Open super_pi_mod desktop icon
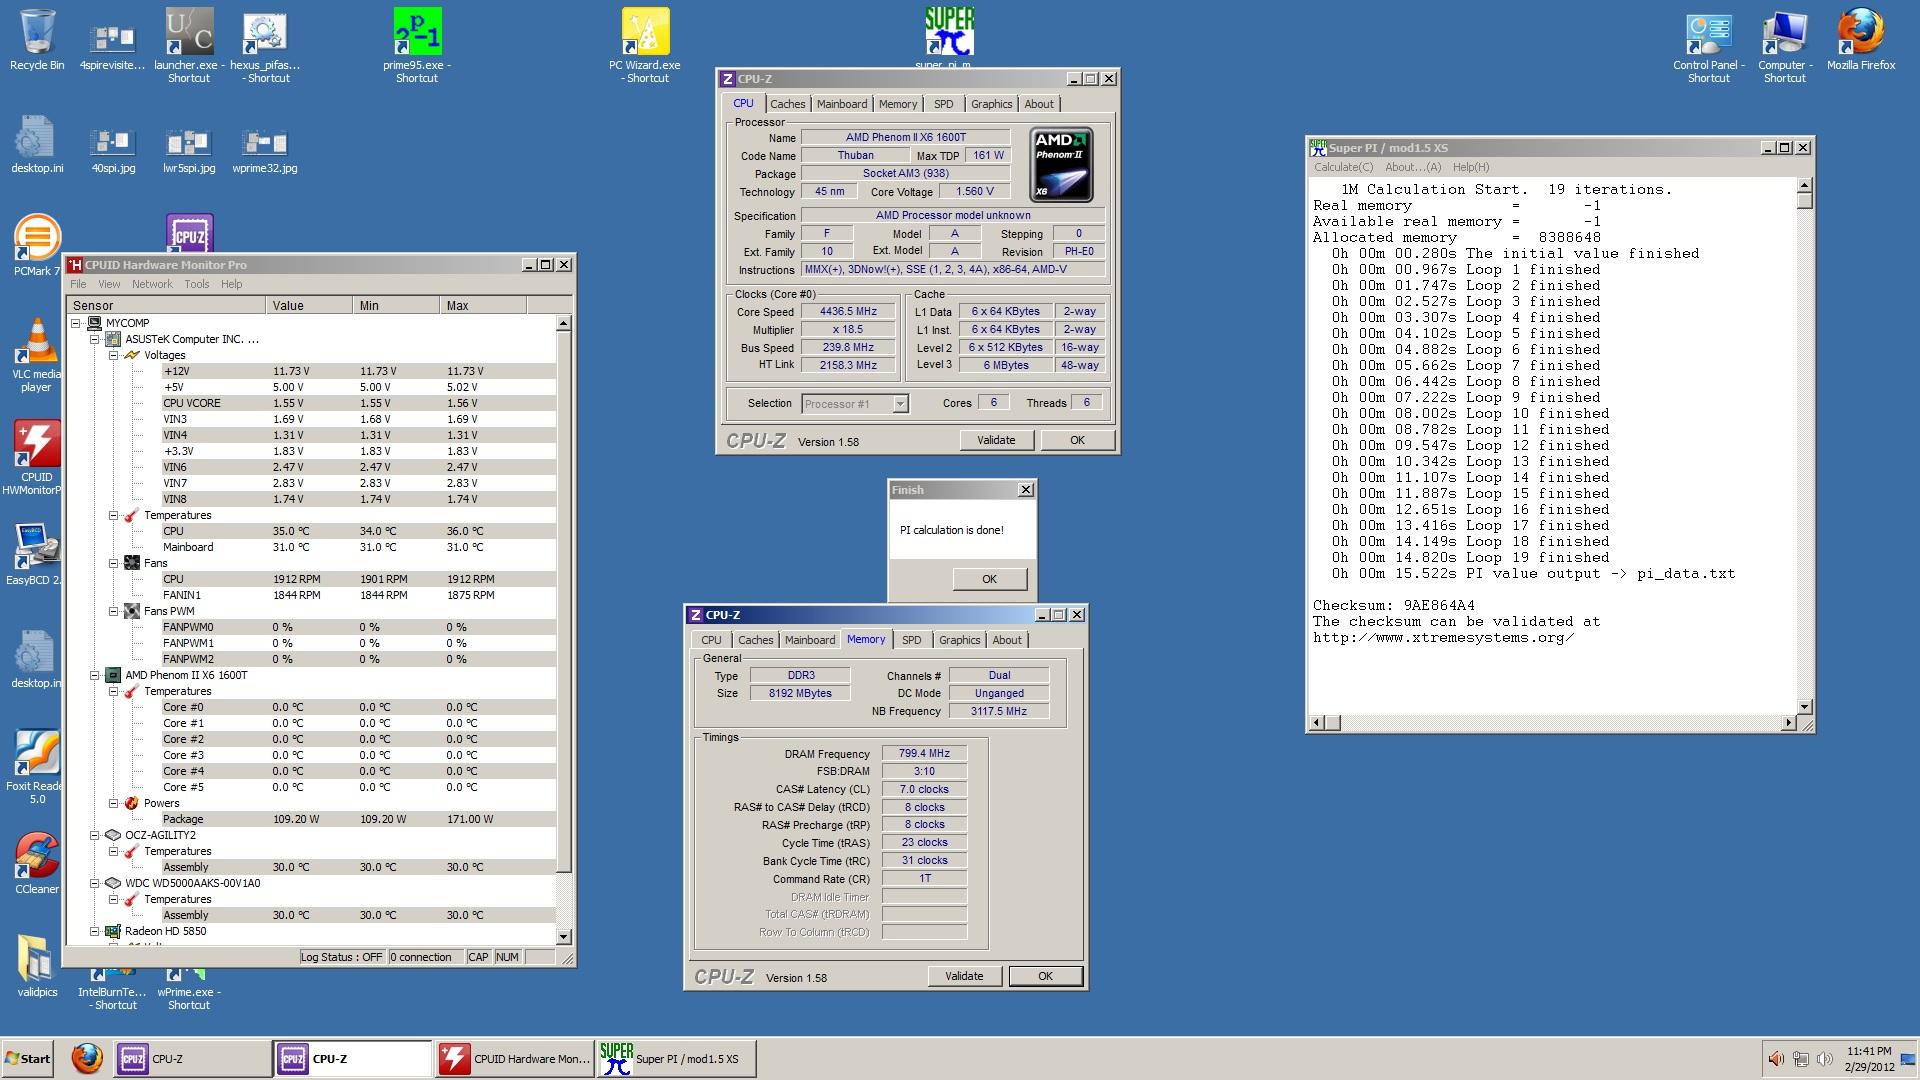Image resolution: width=1920 pixels, height=1080 pixels. coord(949,38)
